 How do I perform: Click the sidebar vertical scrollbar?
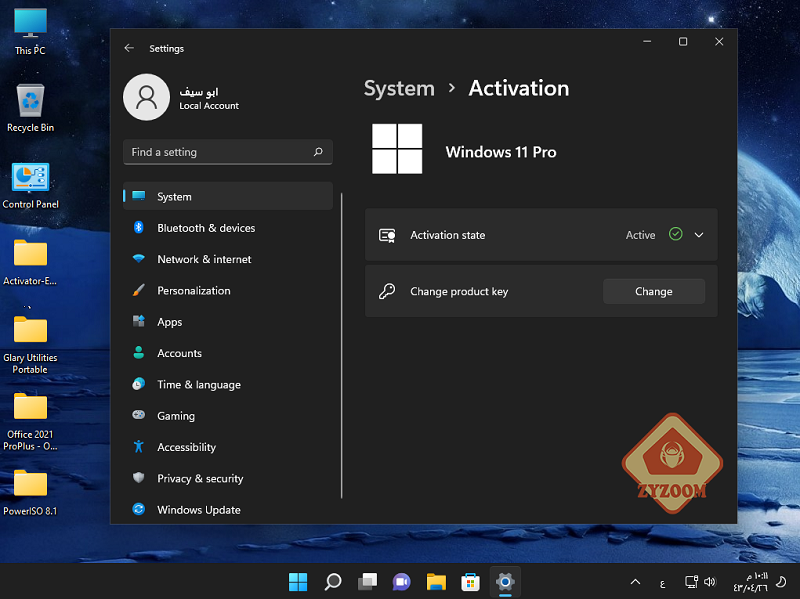click(x=341, y=345)
